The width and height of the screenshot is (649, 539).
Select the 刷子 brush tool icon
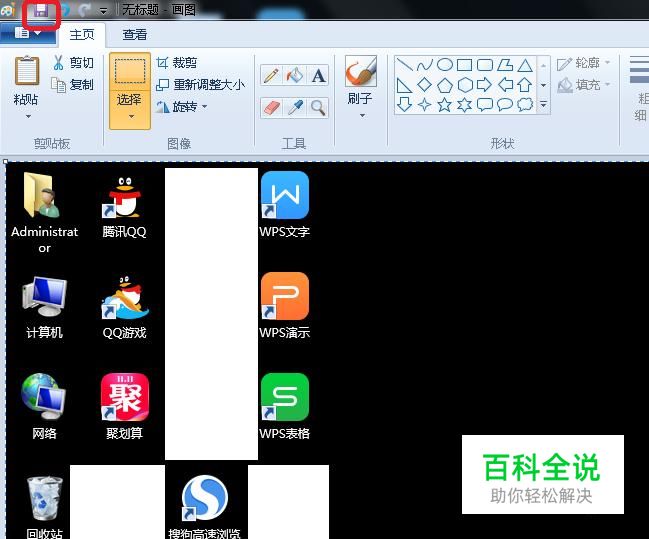click(361, 70)
